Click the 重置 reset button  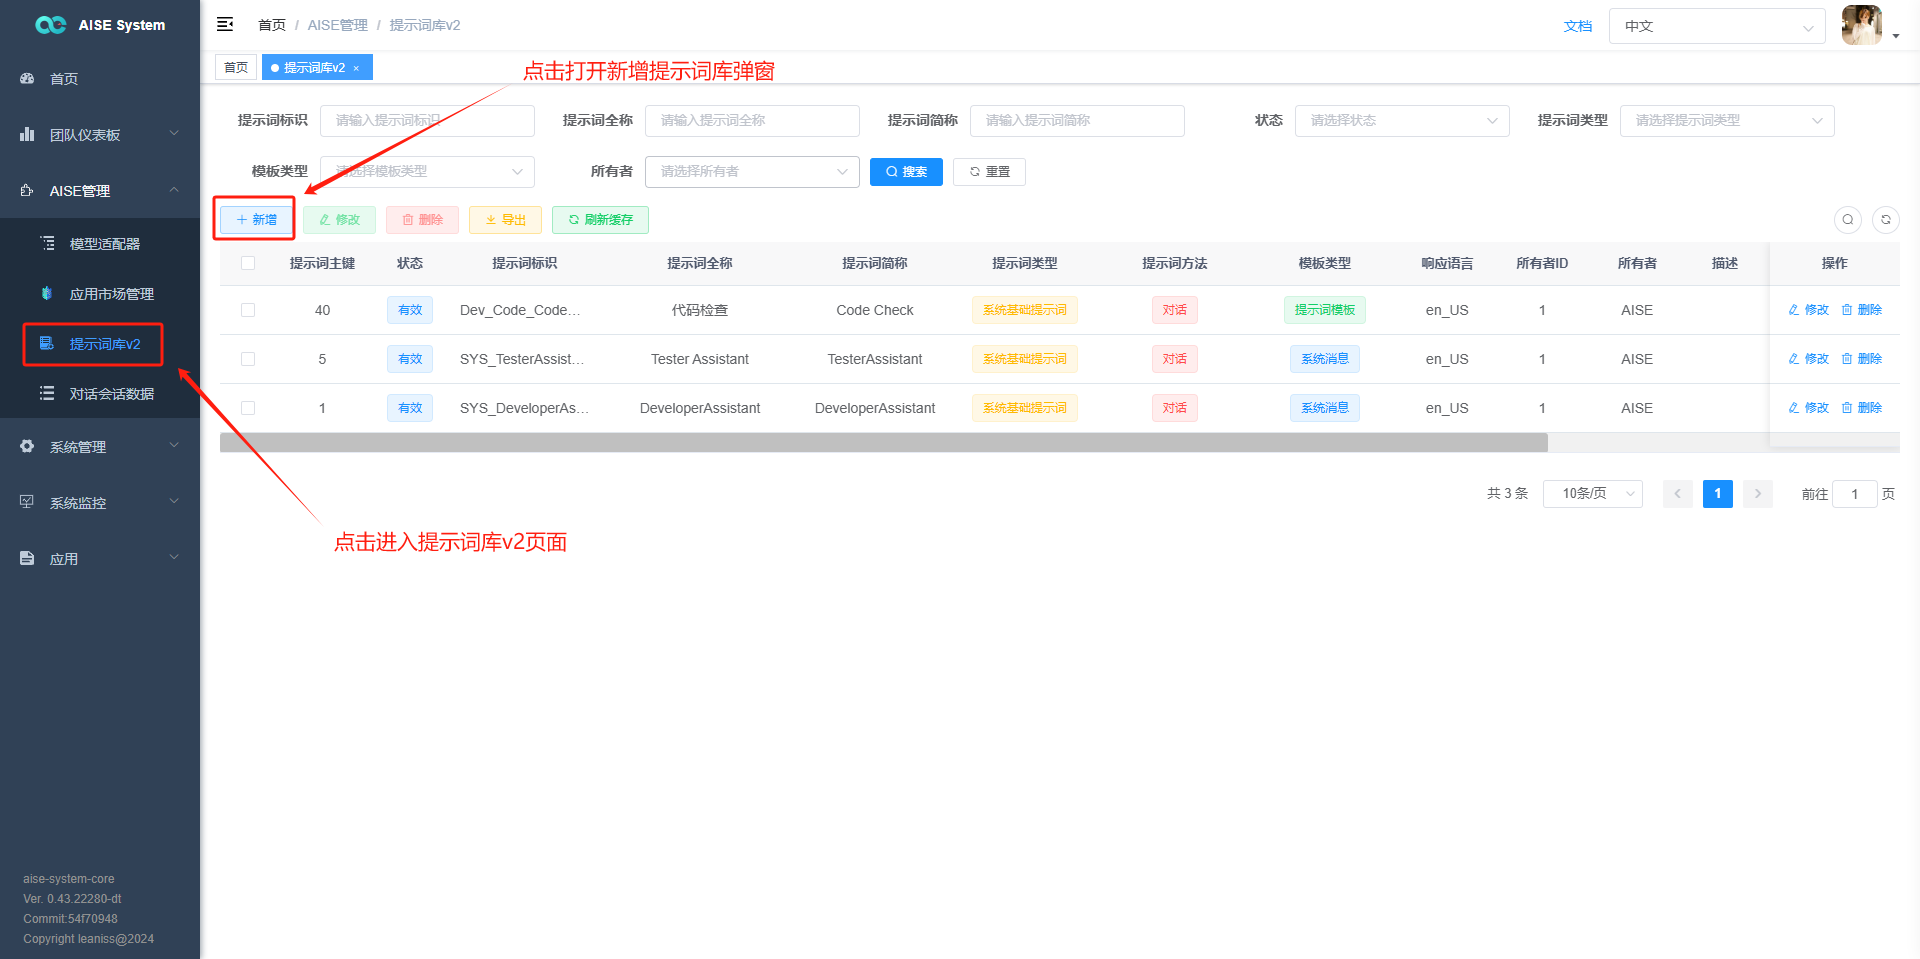click(989, 172)
